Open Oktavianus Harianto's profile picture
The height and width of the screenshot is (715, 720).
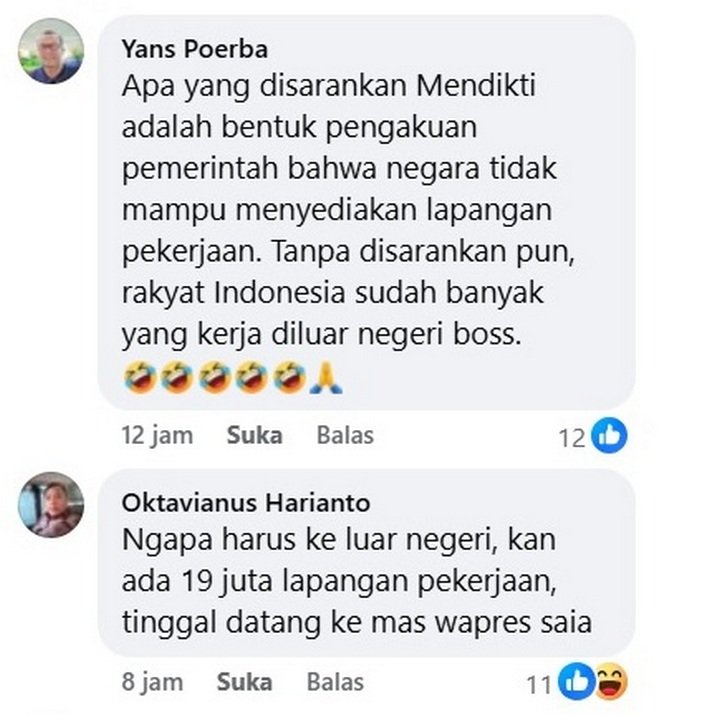click(51, 505)
